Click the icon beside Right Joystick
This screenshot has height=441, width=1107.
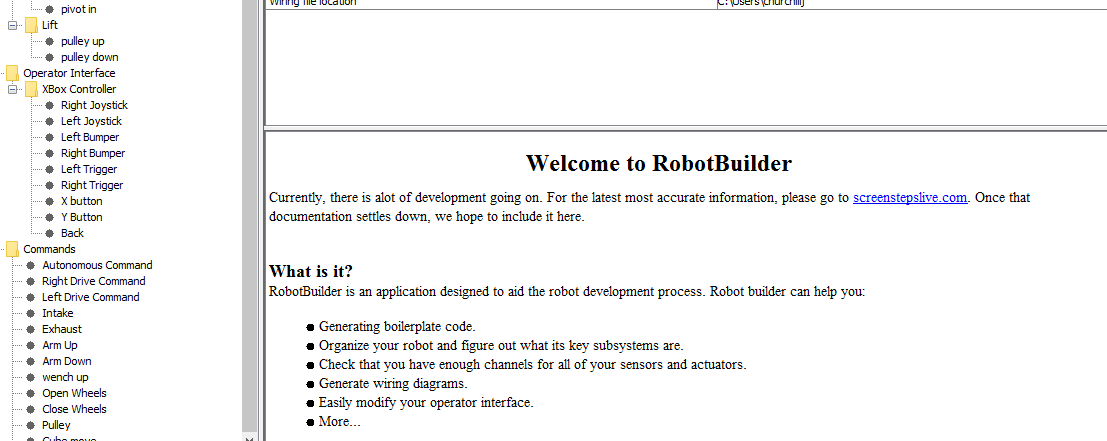tap(49, 106)
